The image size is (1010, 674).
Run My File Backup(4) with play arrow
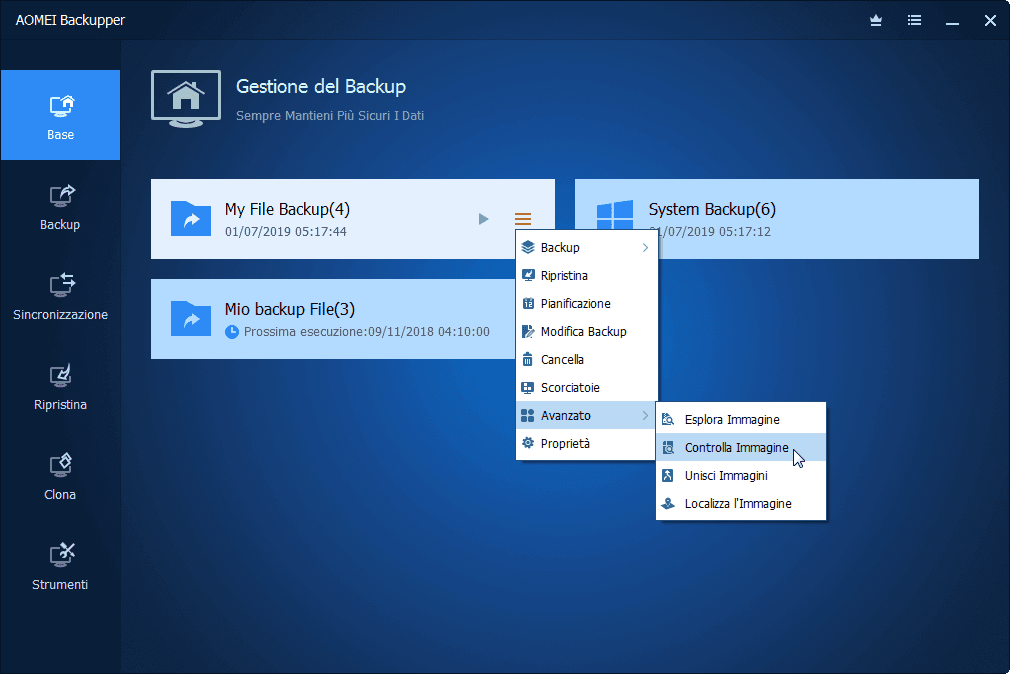click(x=483, y=219)
